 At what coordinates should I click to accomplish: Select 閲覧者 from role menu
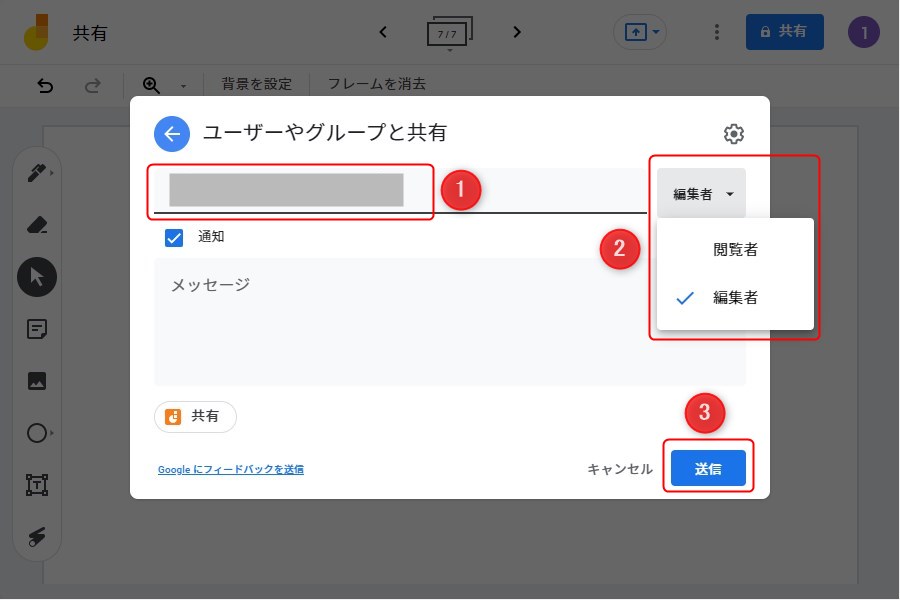pyautogui.click(x=735, y=250)
